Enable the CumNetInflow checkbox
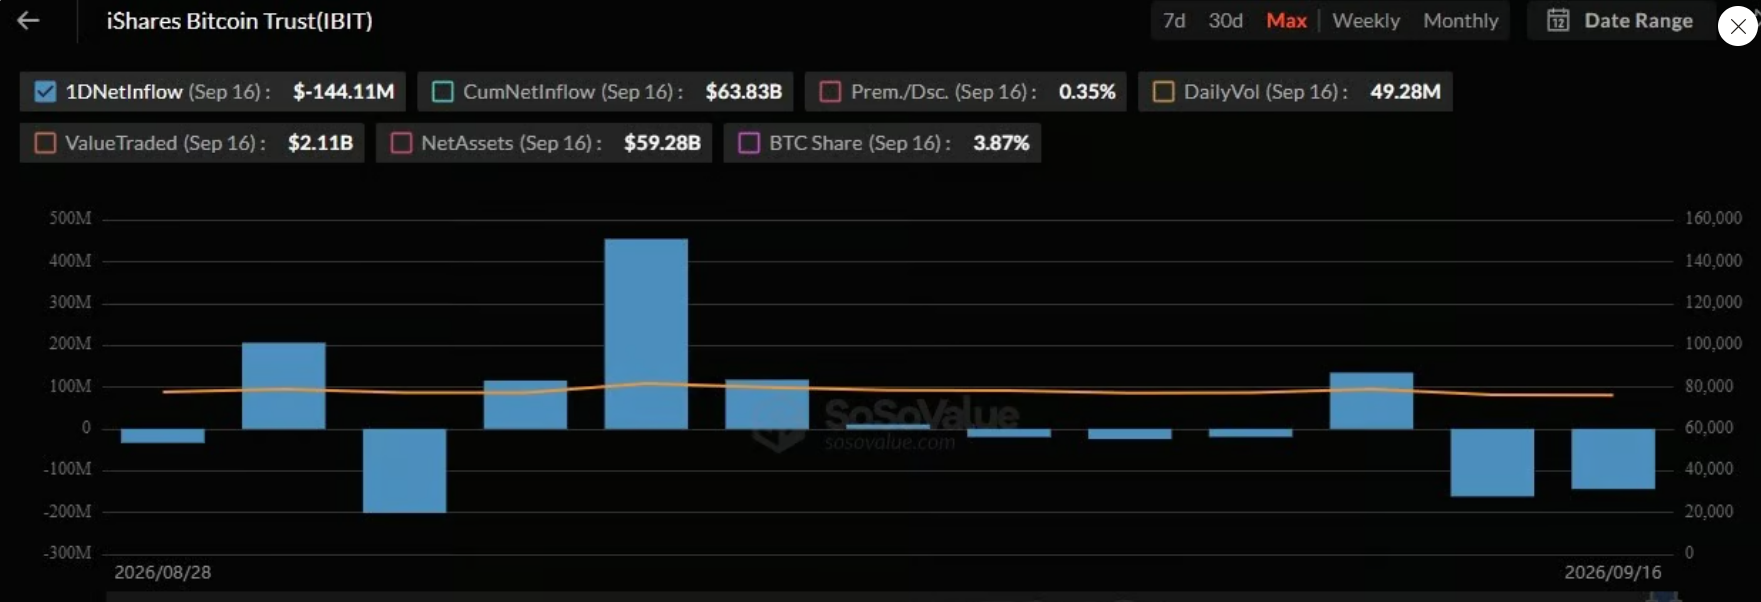This screenshot has width=1761, height=602. pyautogui.click(x=442, y=91)
